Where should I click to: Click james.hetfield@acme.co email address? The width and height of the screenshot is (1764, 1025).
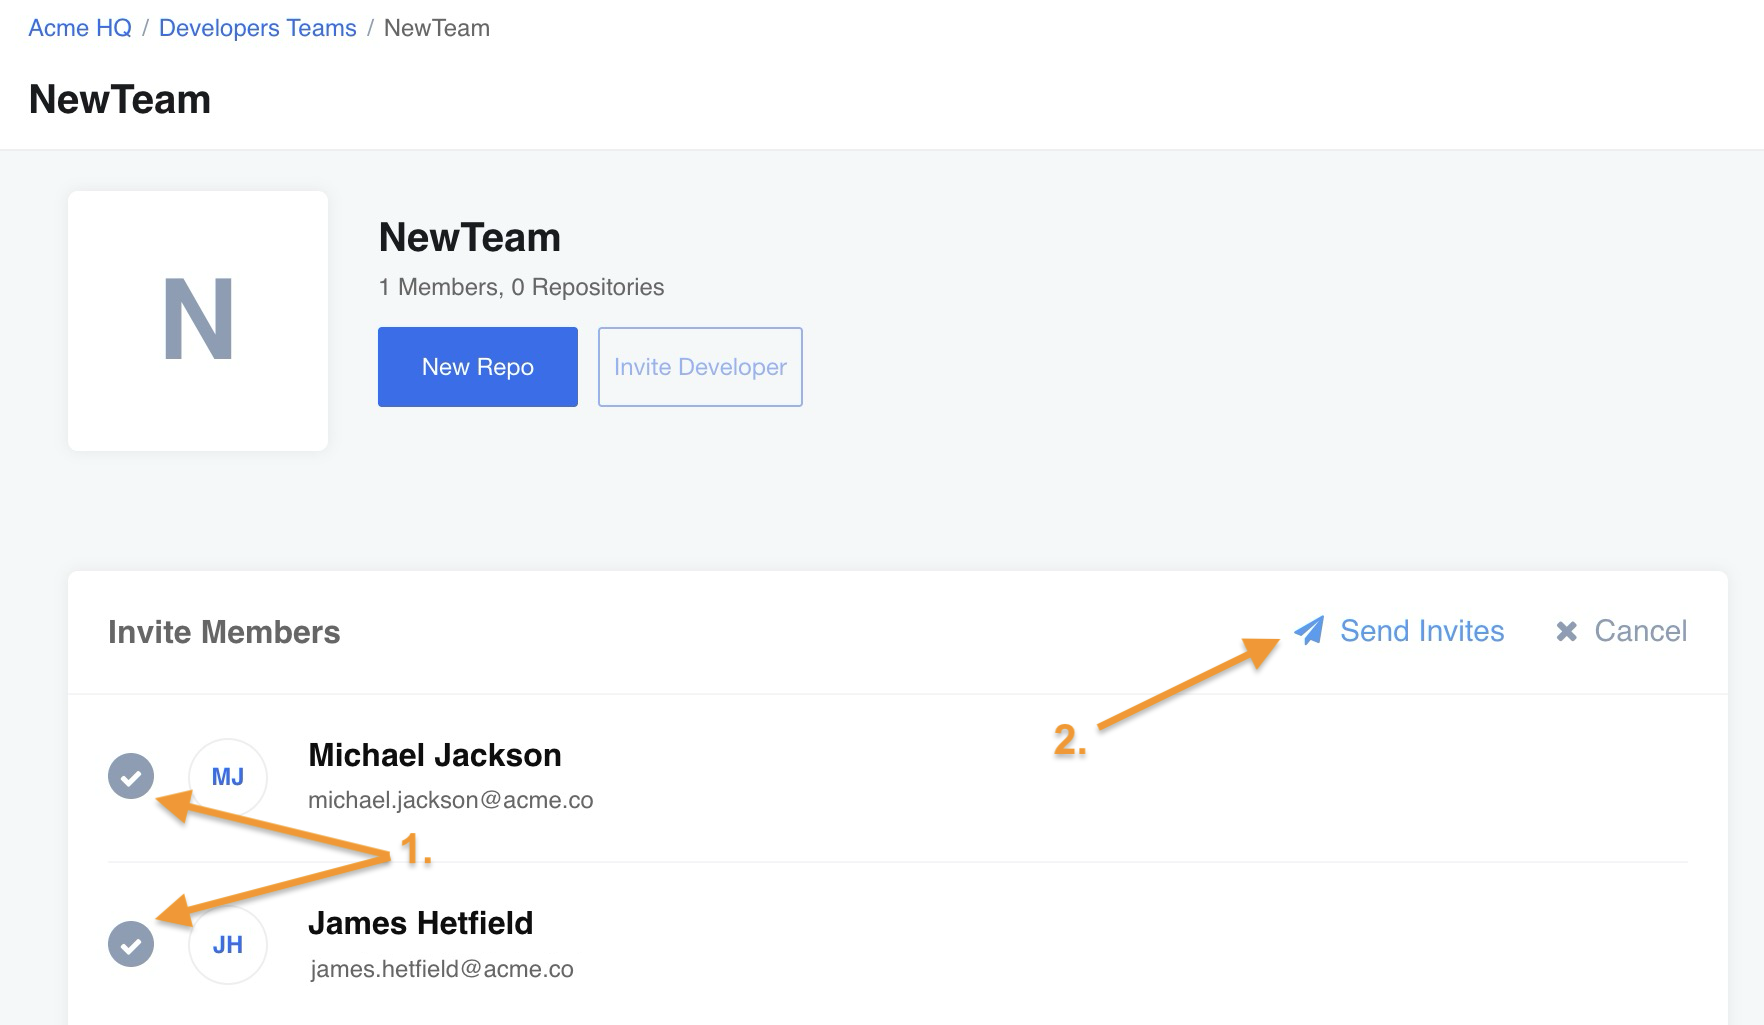(x=442, y=969)
